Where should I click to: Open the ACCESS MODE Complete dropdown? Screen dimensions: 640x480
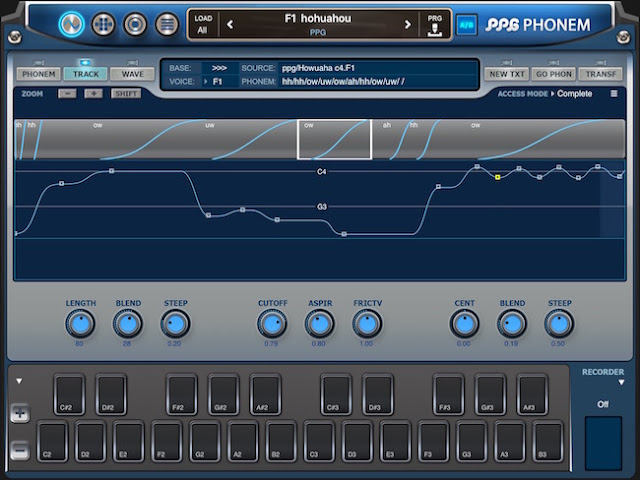[572, 94]
